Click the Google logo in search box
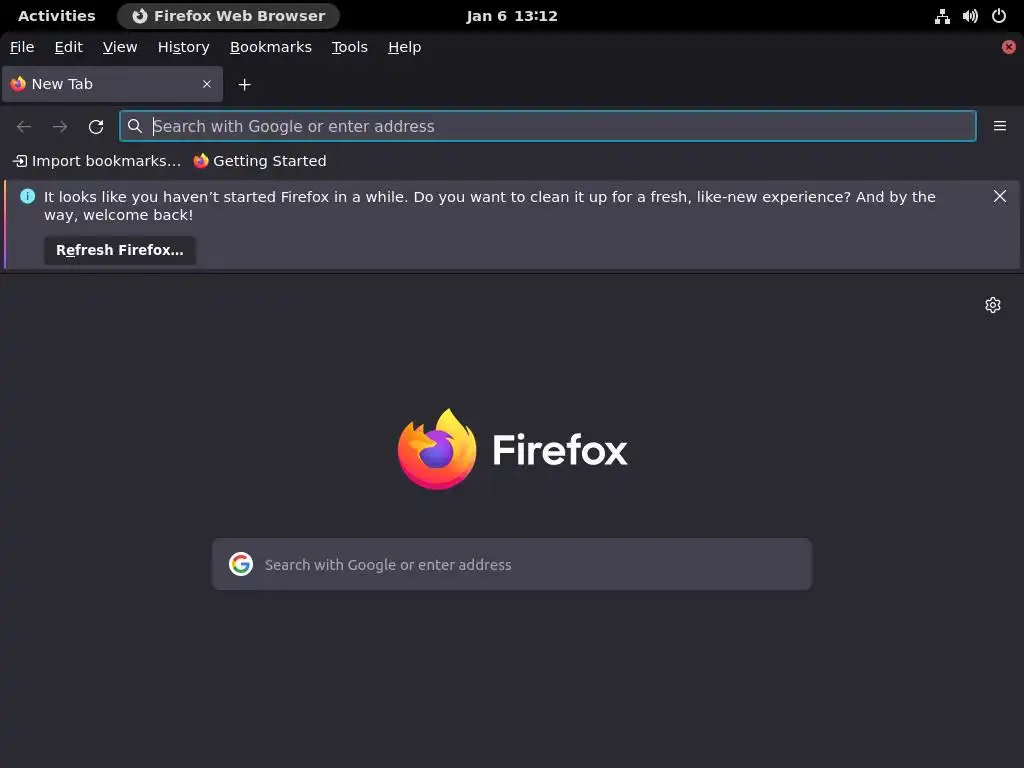The height and width of the screenshot is (768, 1024). [241, 564]
